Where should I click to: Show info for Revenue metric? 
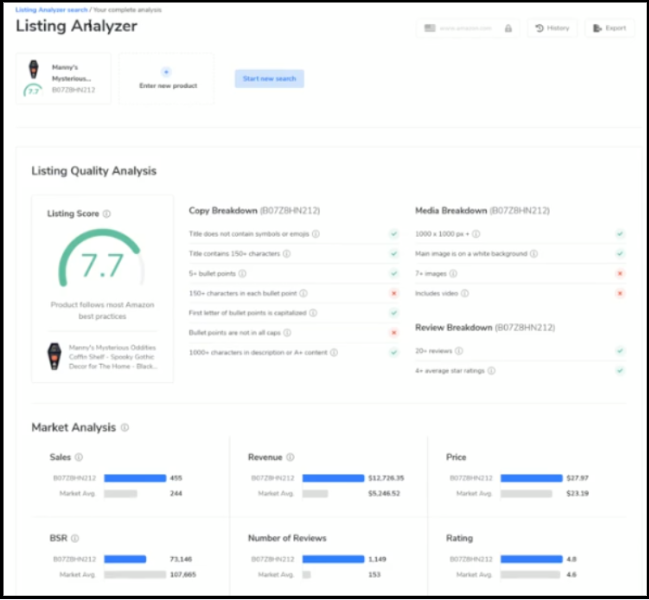tap(290, 457)
